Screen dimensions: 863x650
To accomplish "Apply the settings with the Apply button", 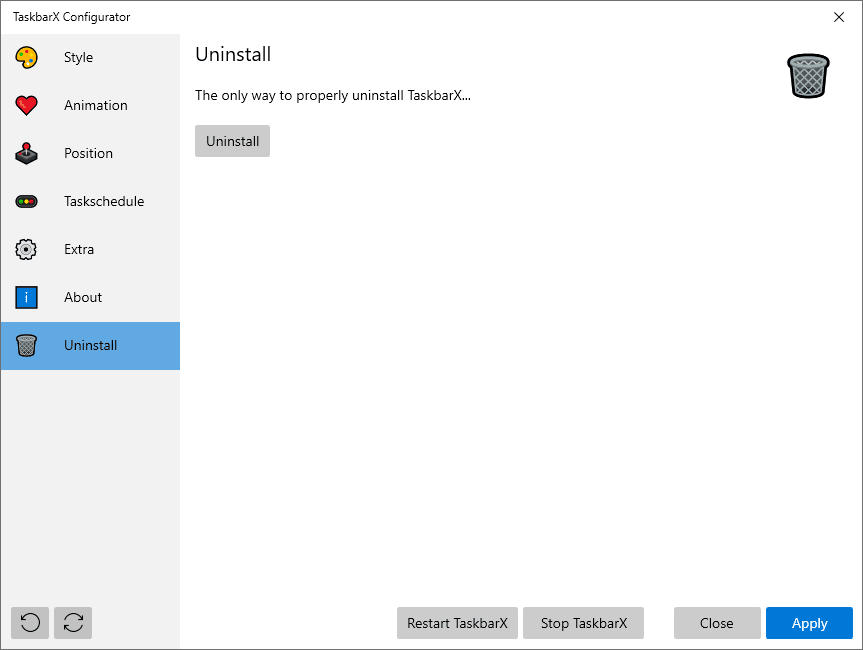I will point(809,623).
